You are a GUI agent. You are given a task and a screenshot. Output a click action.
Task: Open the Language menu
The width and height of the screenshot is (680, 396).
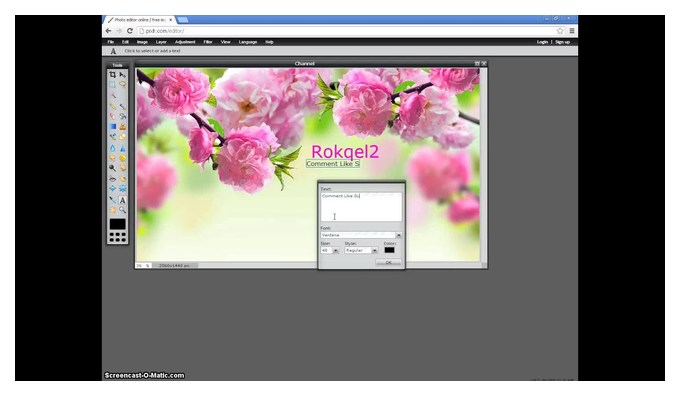[248, 42]
